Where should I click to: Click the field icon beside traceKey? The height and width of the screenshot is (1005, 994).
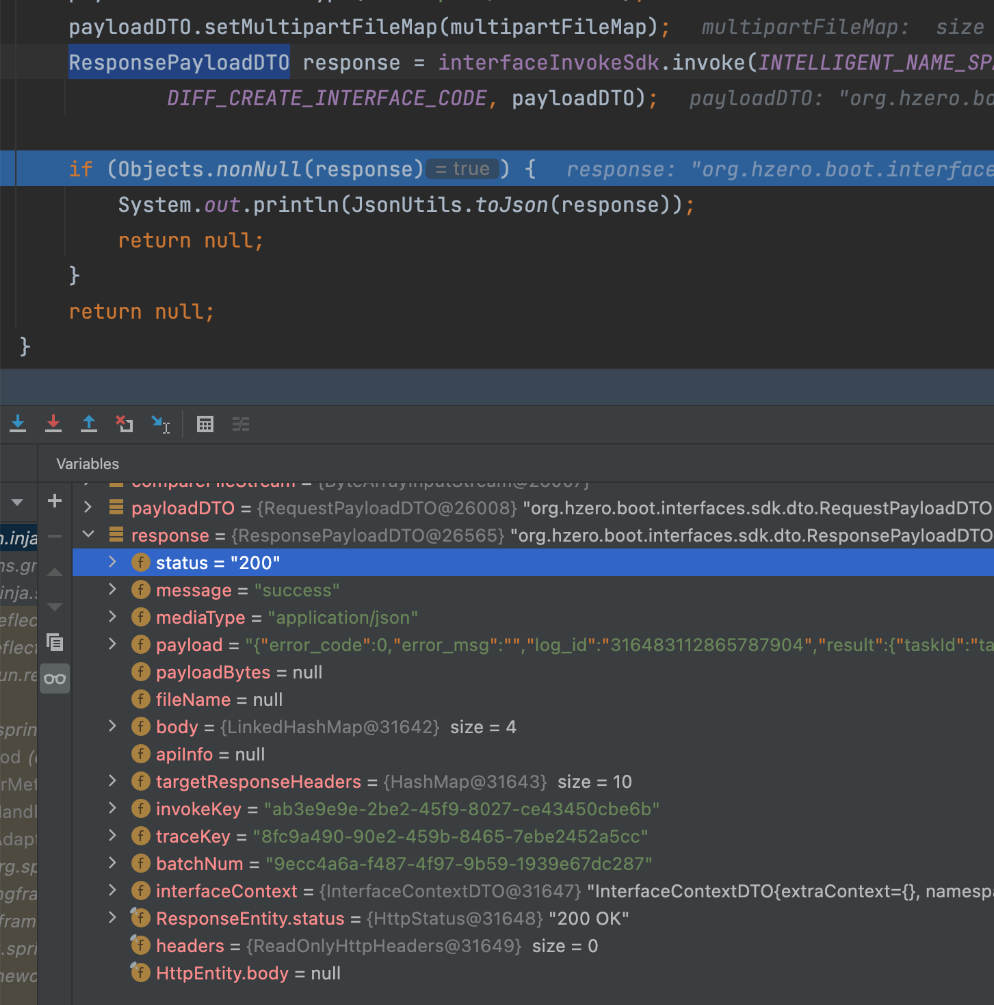tap(140, 836)
